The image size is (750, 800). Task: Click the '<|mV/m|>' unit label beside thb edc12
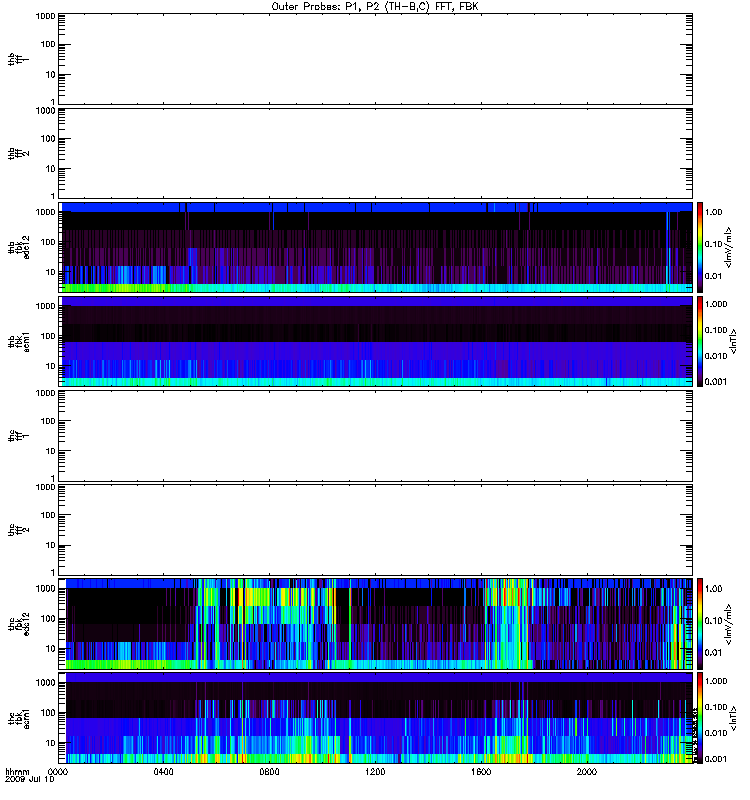[729, 247]
